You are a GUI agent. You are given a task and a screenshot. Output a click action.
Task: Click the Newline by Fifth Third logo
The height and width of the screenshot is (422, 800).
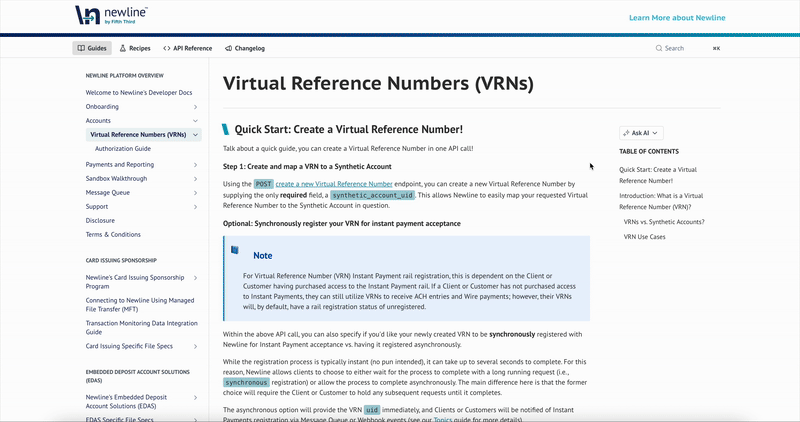click(x=111, y=15)
